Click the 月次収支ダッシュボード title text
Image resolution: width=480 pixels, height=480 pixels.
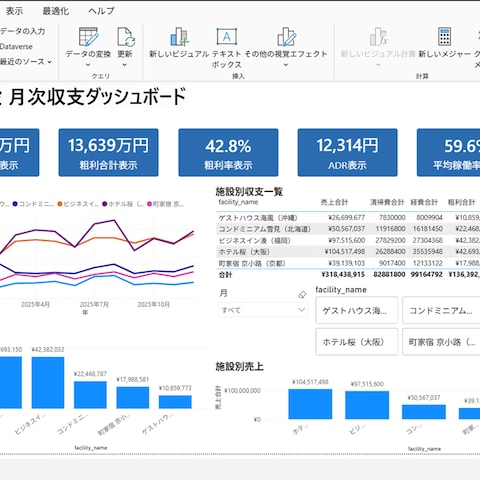click(x=97, y=97)
